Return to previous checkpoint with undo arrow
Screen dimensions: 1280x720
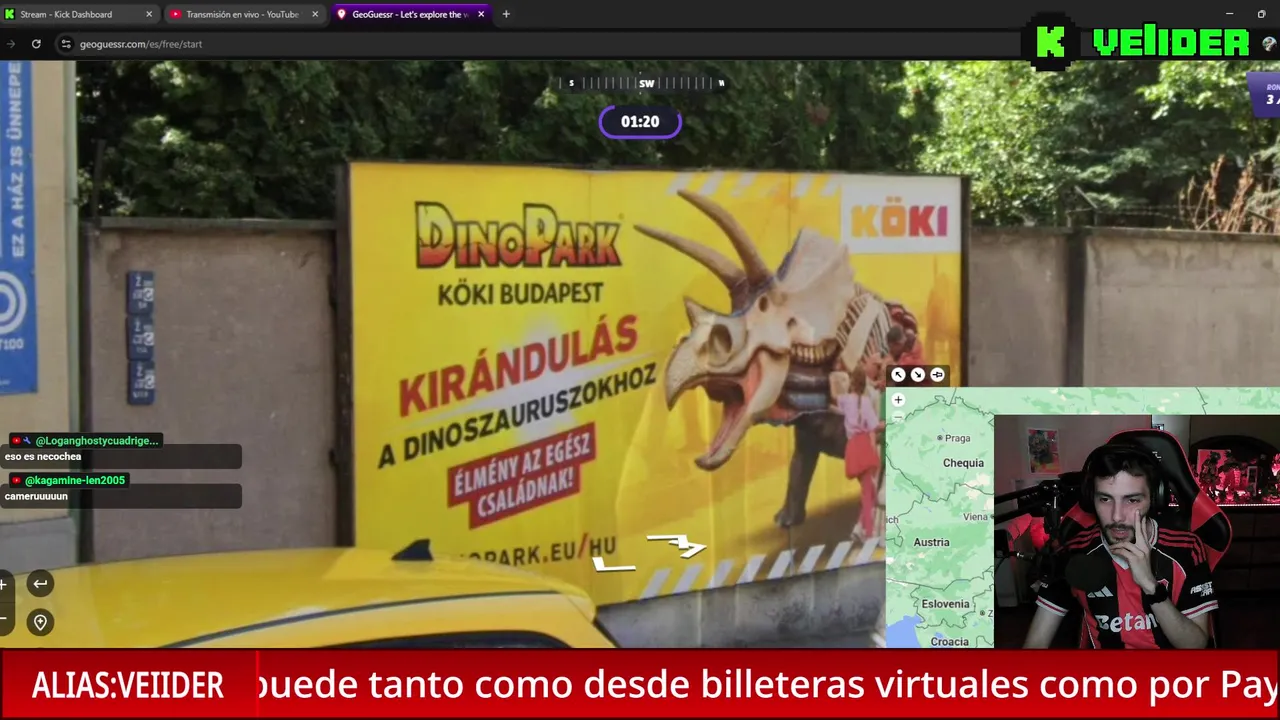[40, 584]
